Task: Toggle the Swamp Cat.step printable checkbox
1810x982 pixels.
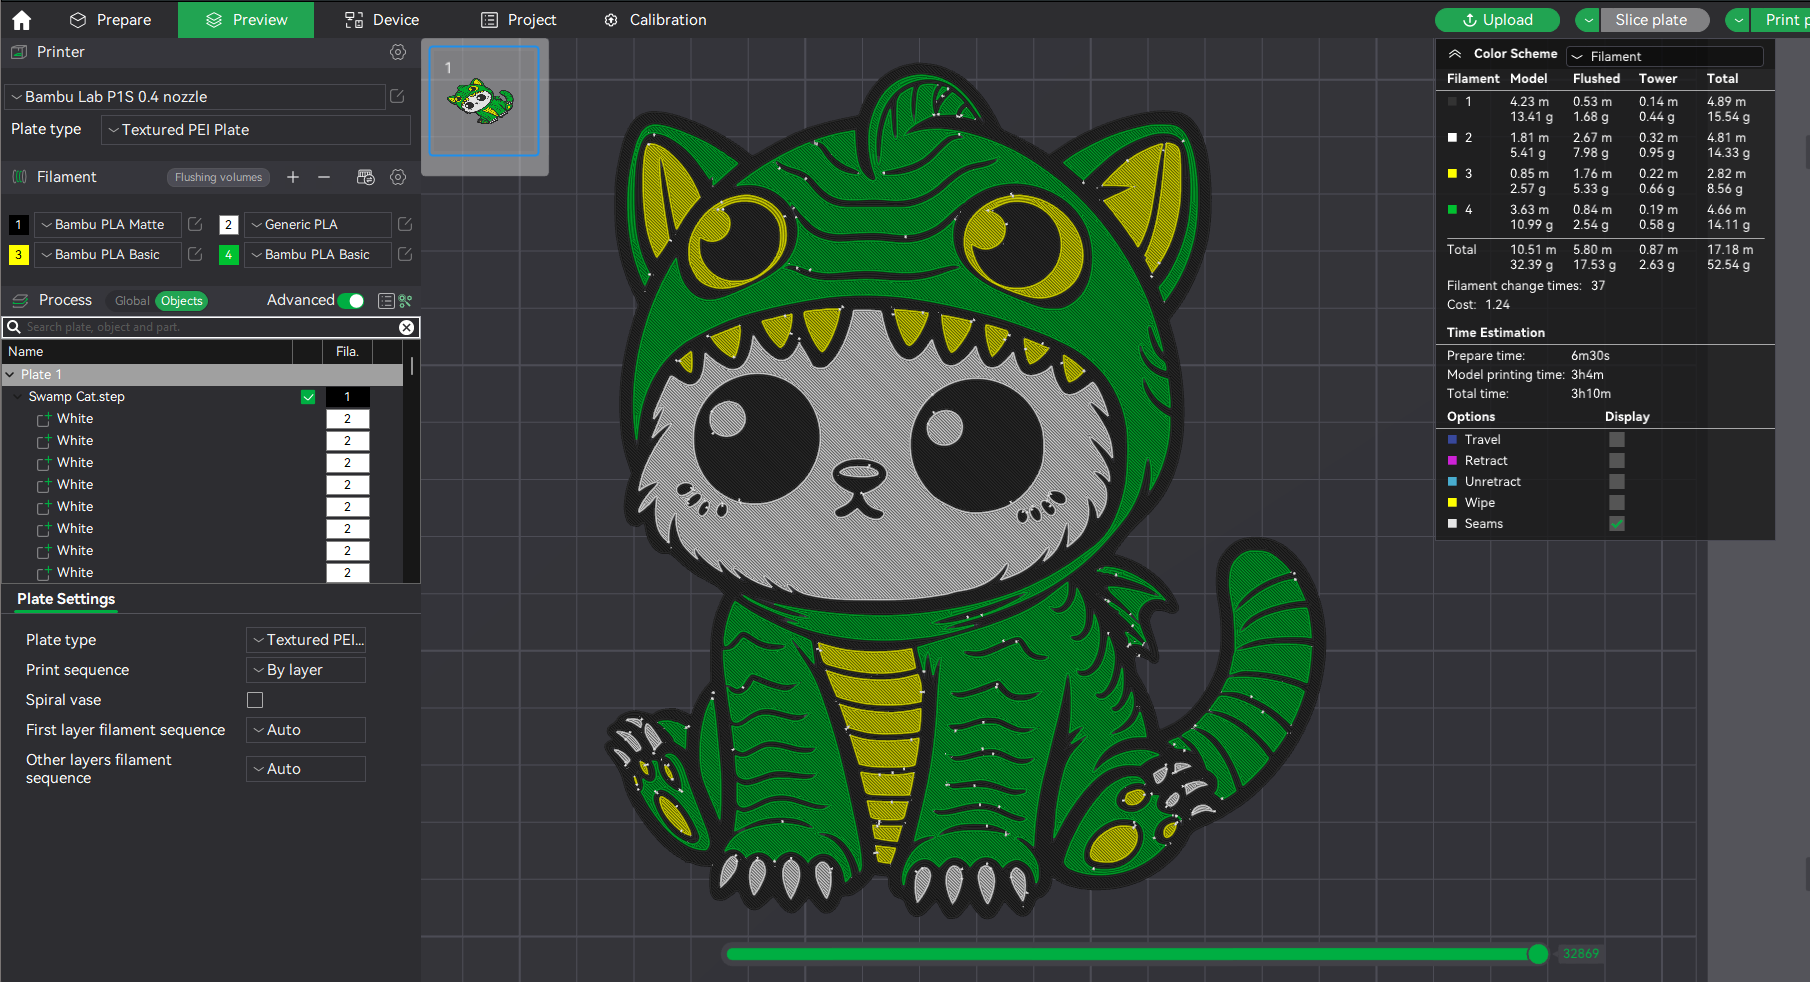Action: tap(308, 397)
